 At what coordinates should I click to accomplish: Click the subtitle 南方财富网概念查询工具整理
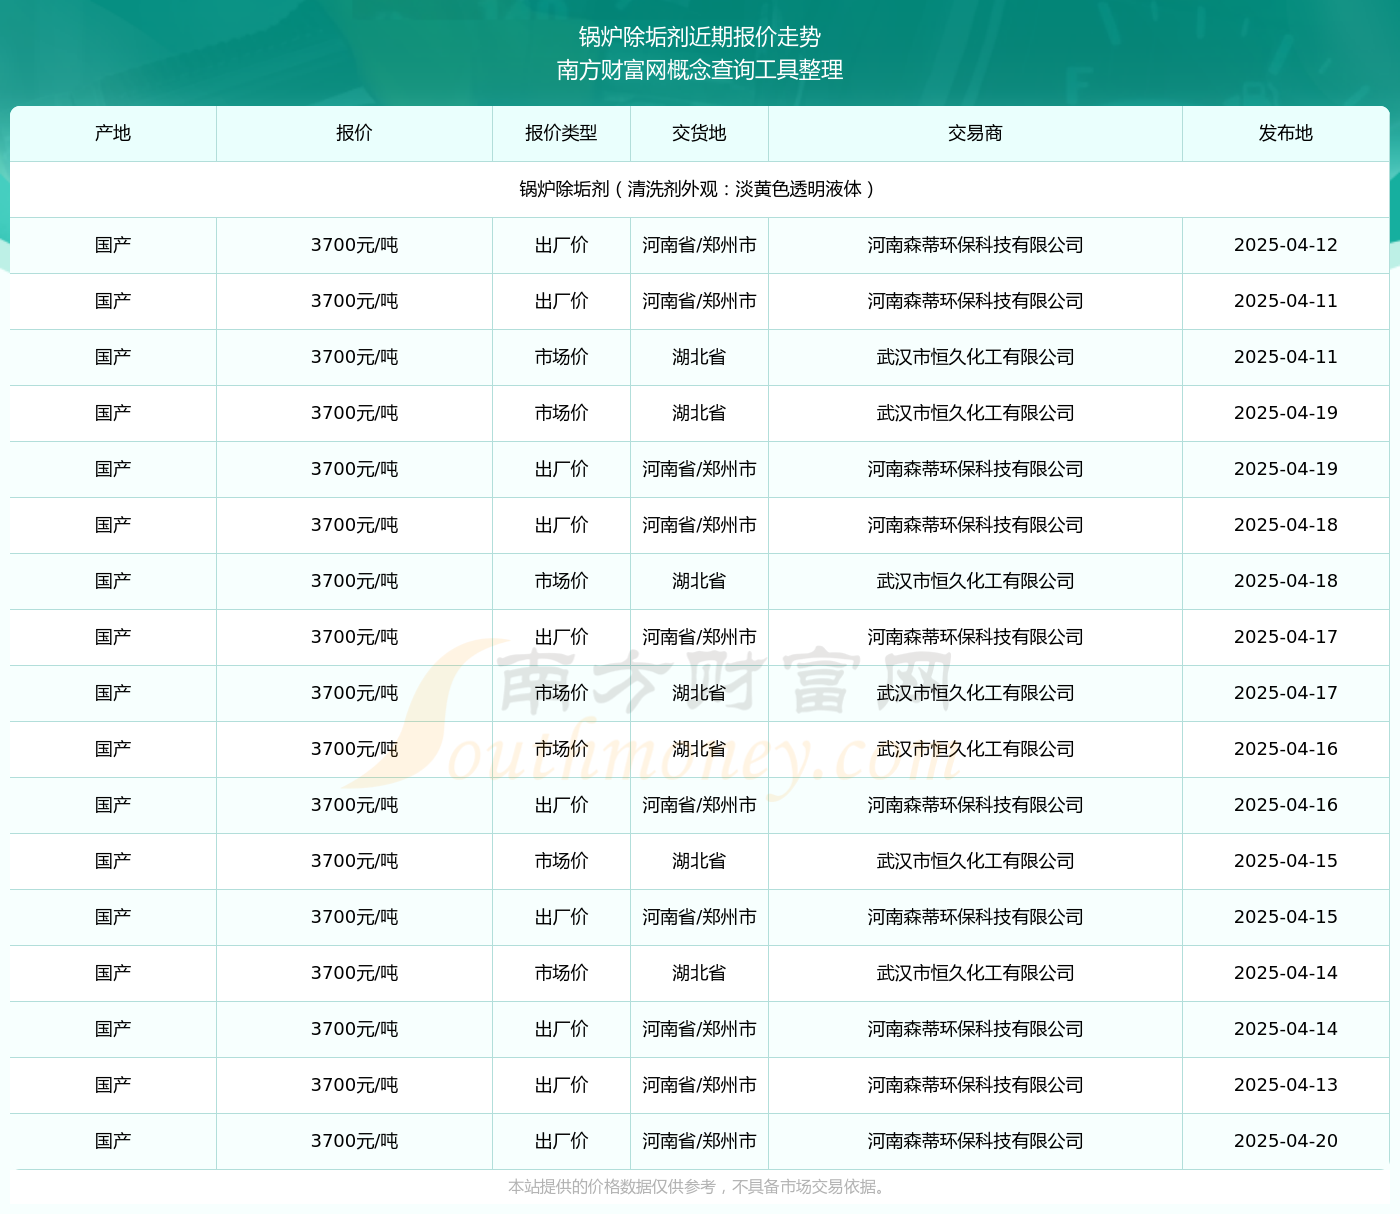(700, 70)
